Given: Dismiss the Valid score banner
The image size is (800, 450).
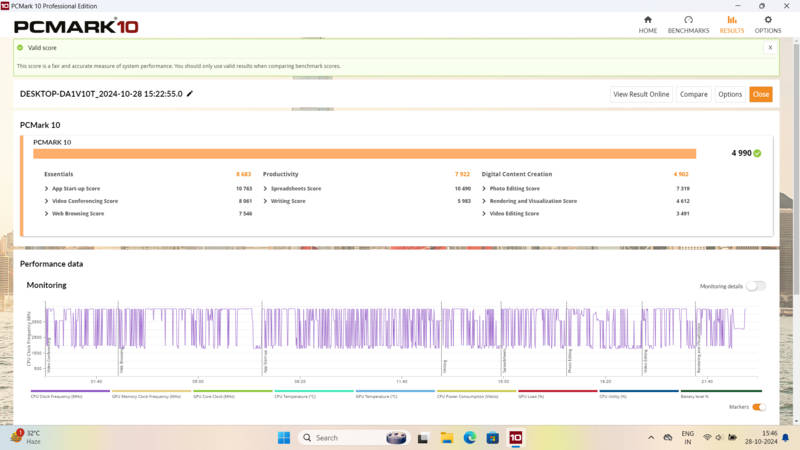Looking at the screenshot, I should [x=770, y=47].
